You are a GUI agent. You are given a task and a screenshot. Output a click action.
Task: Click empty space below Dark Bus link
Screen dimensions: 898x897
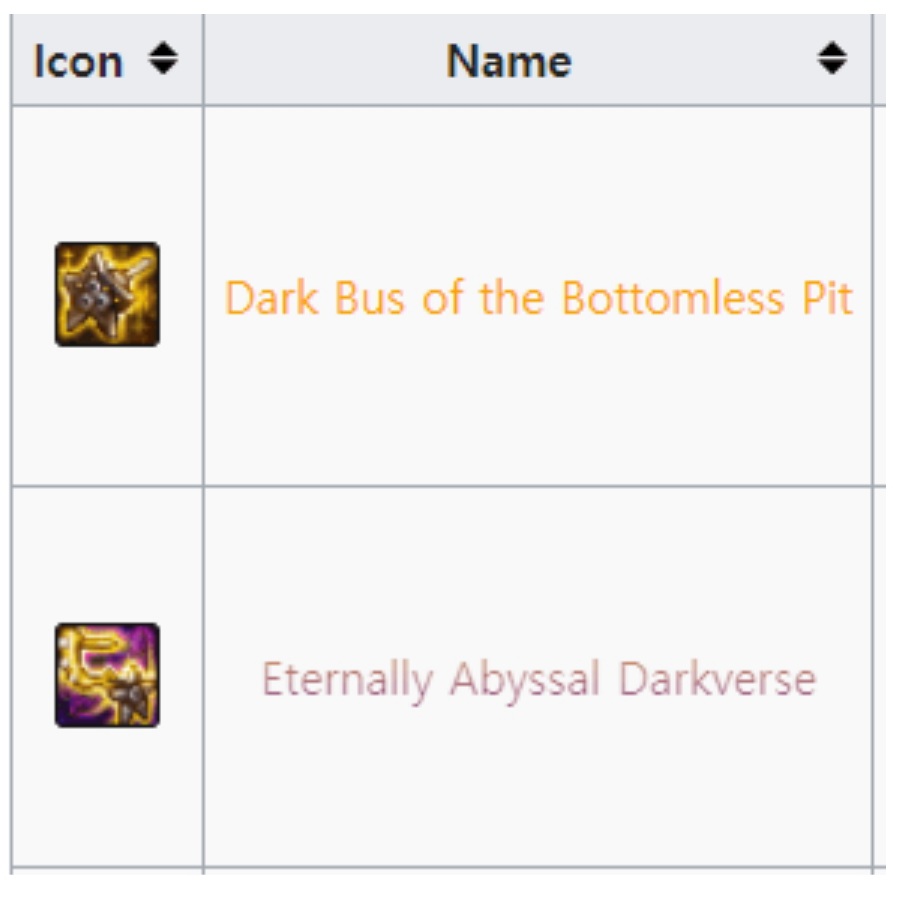pos(538,401)
